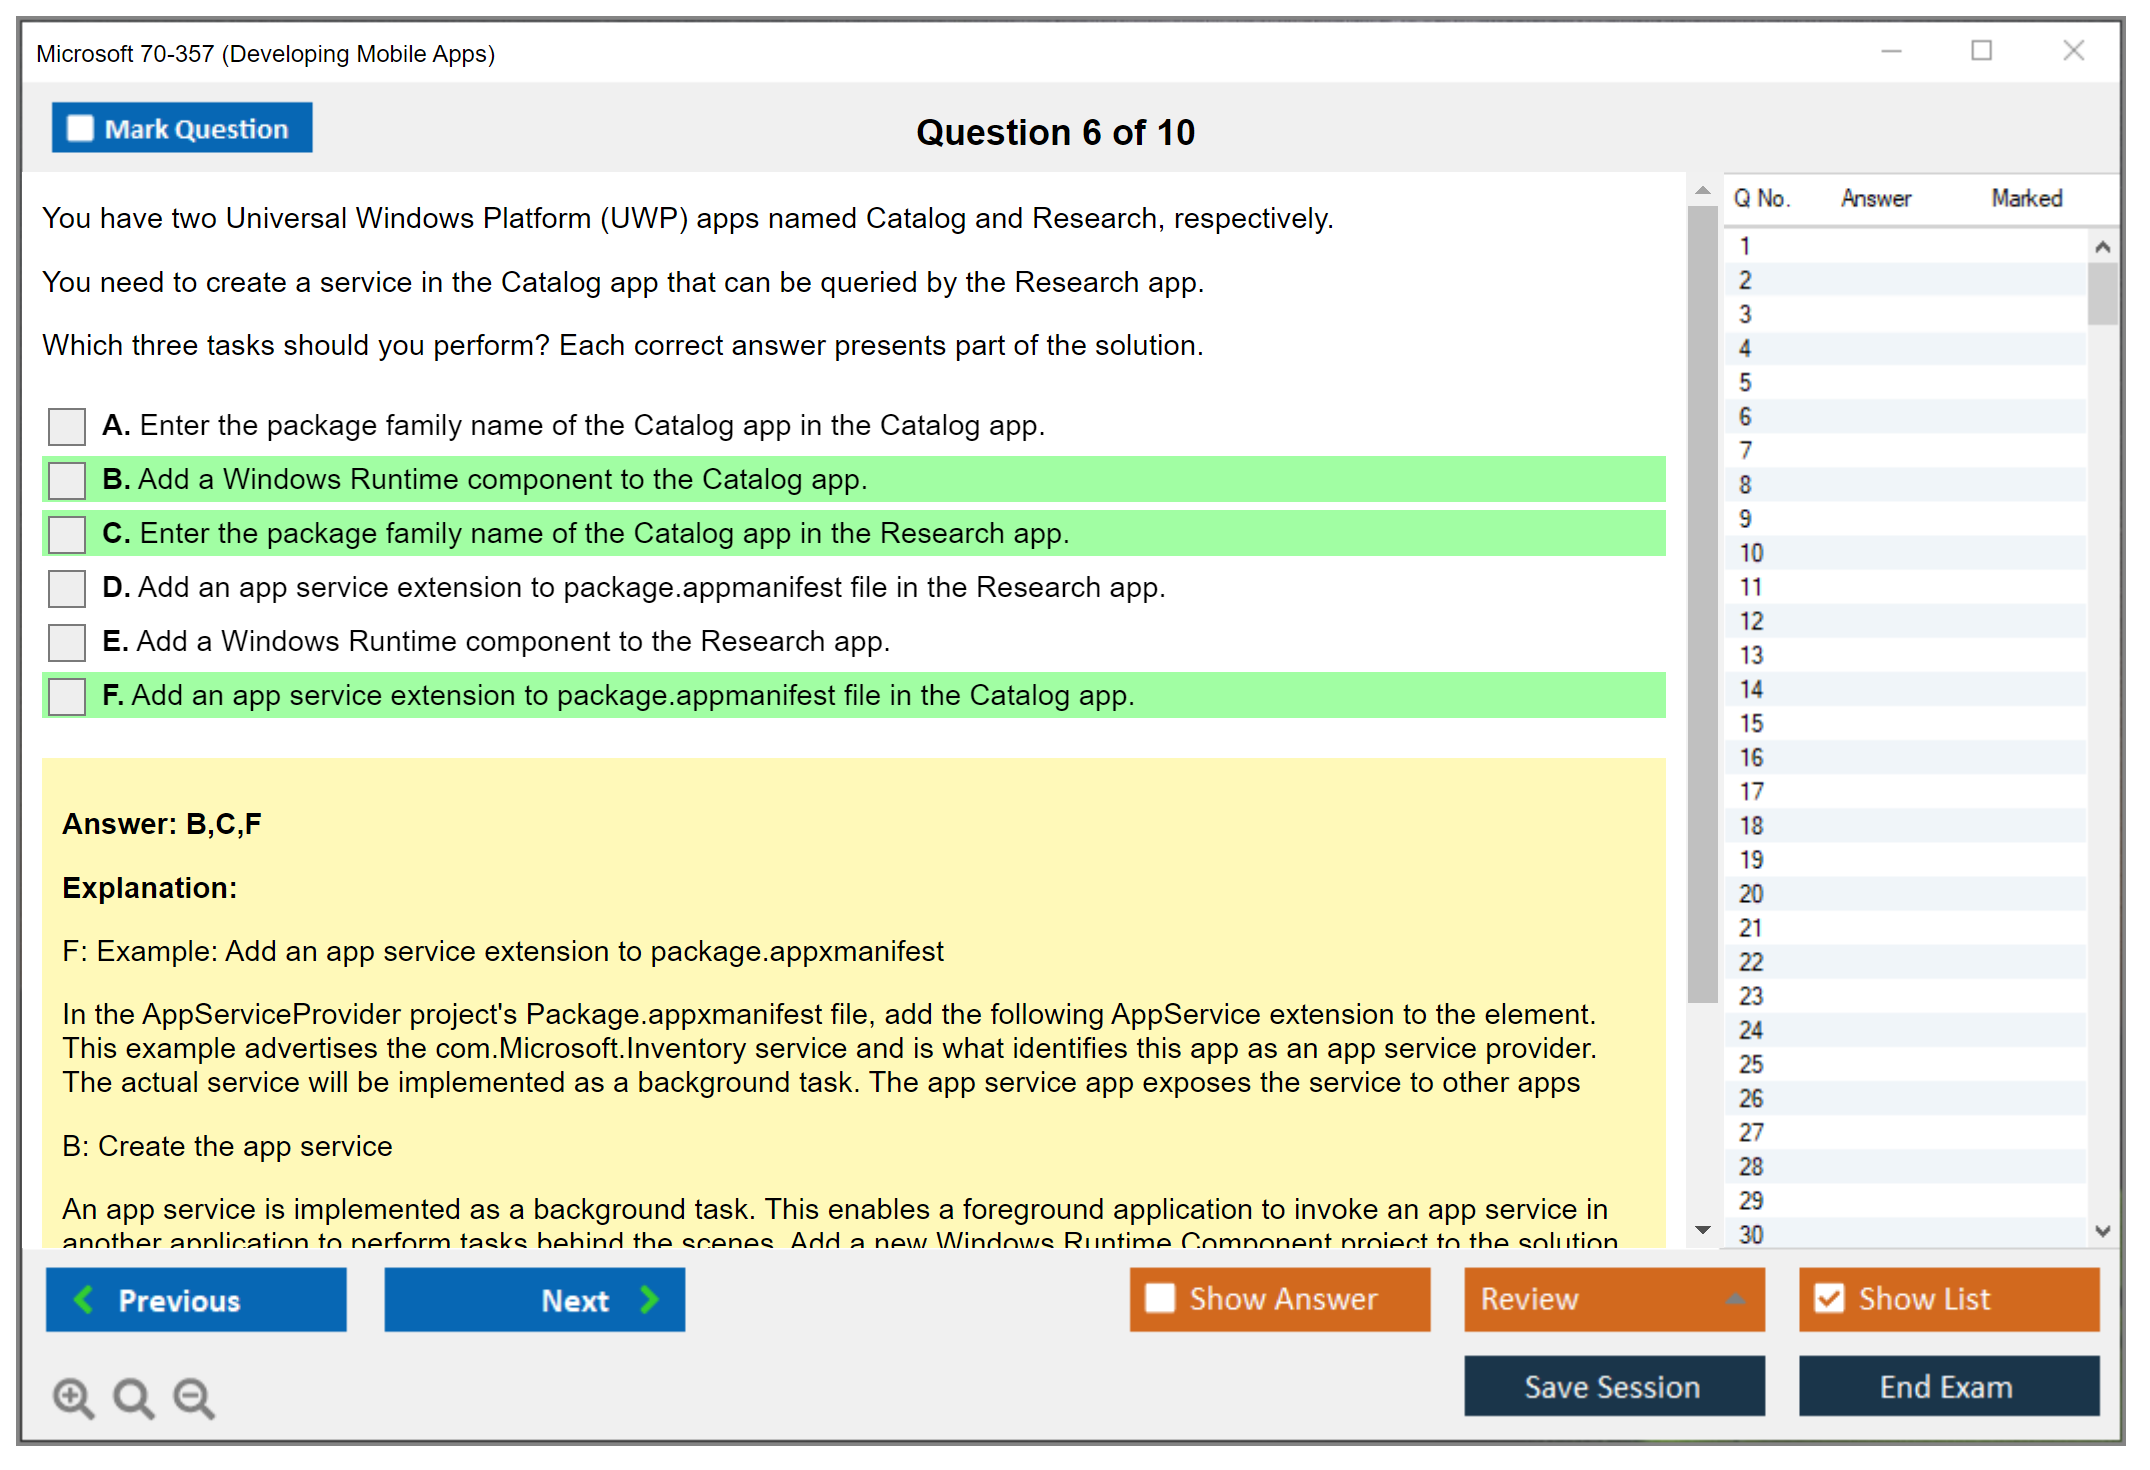2150x1470 pixels.
Task: Click the zoom in magnifier icon
Action: point(72,1397)
